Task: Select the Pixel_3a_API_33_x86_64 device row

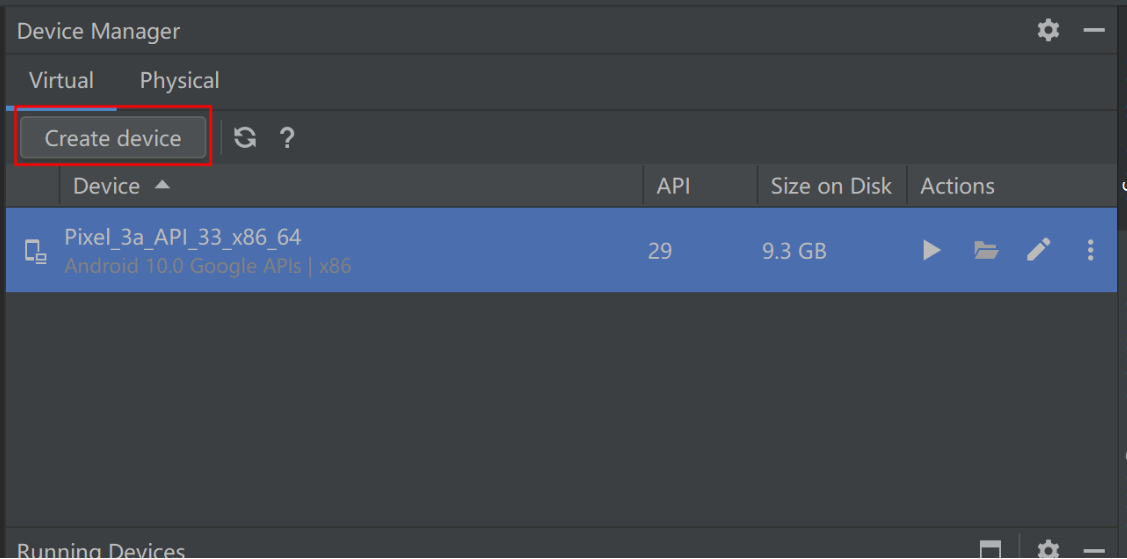Action: 561,250
